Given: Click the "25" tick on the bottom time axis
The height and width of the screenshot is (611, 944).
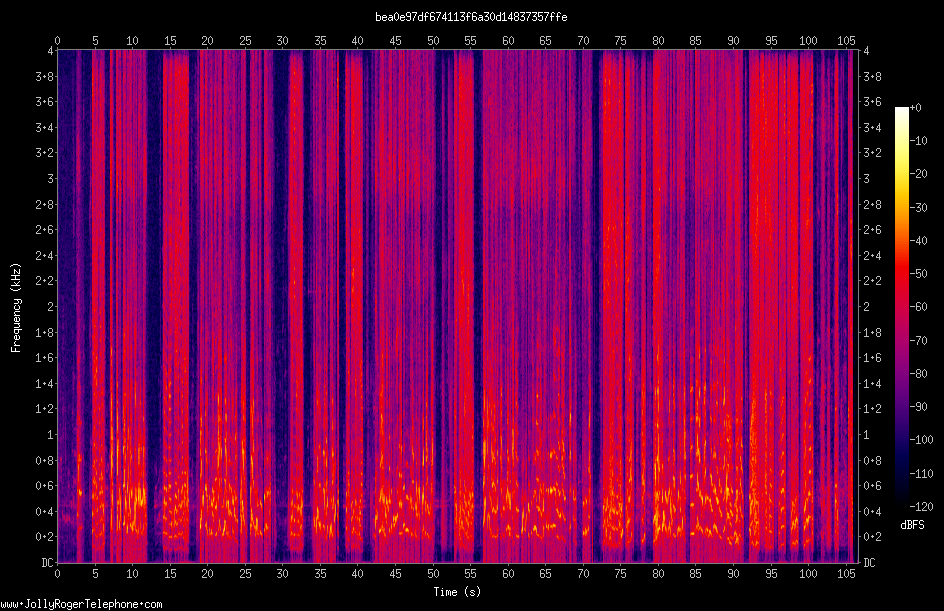Looking at the screenshot, I should (245, 574).
